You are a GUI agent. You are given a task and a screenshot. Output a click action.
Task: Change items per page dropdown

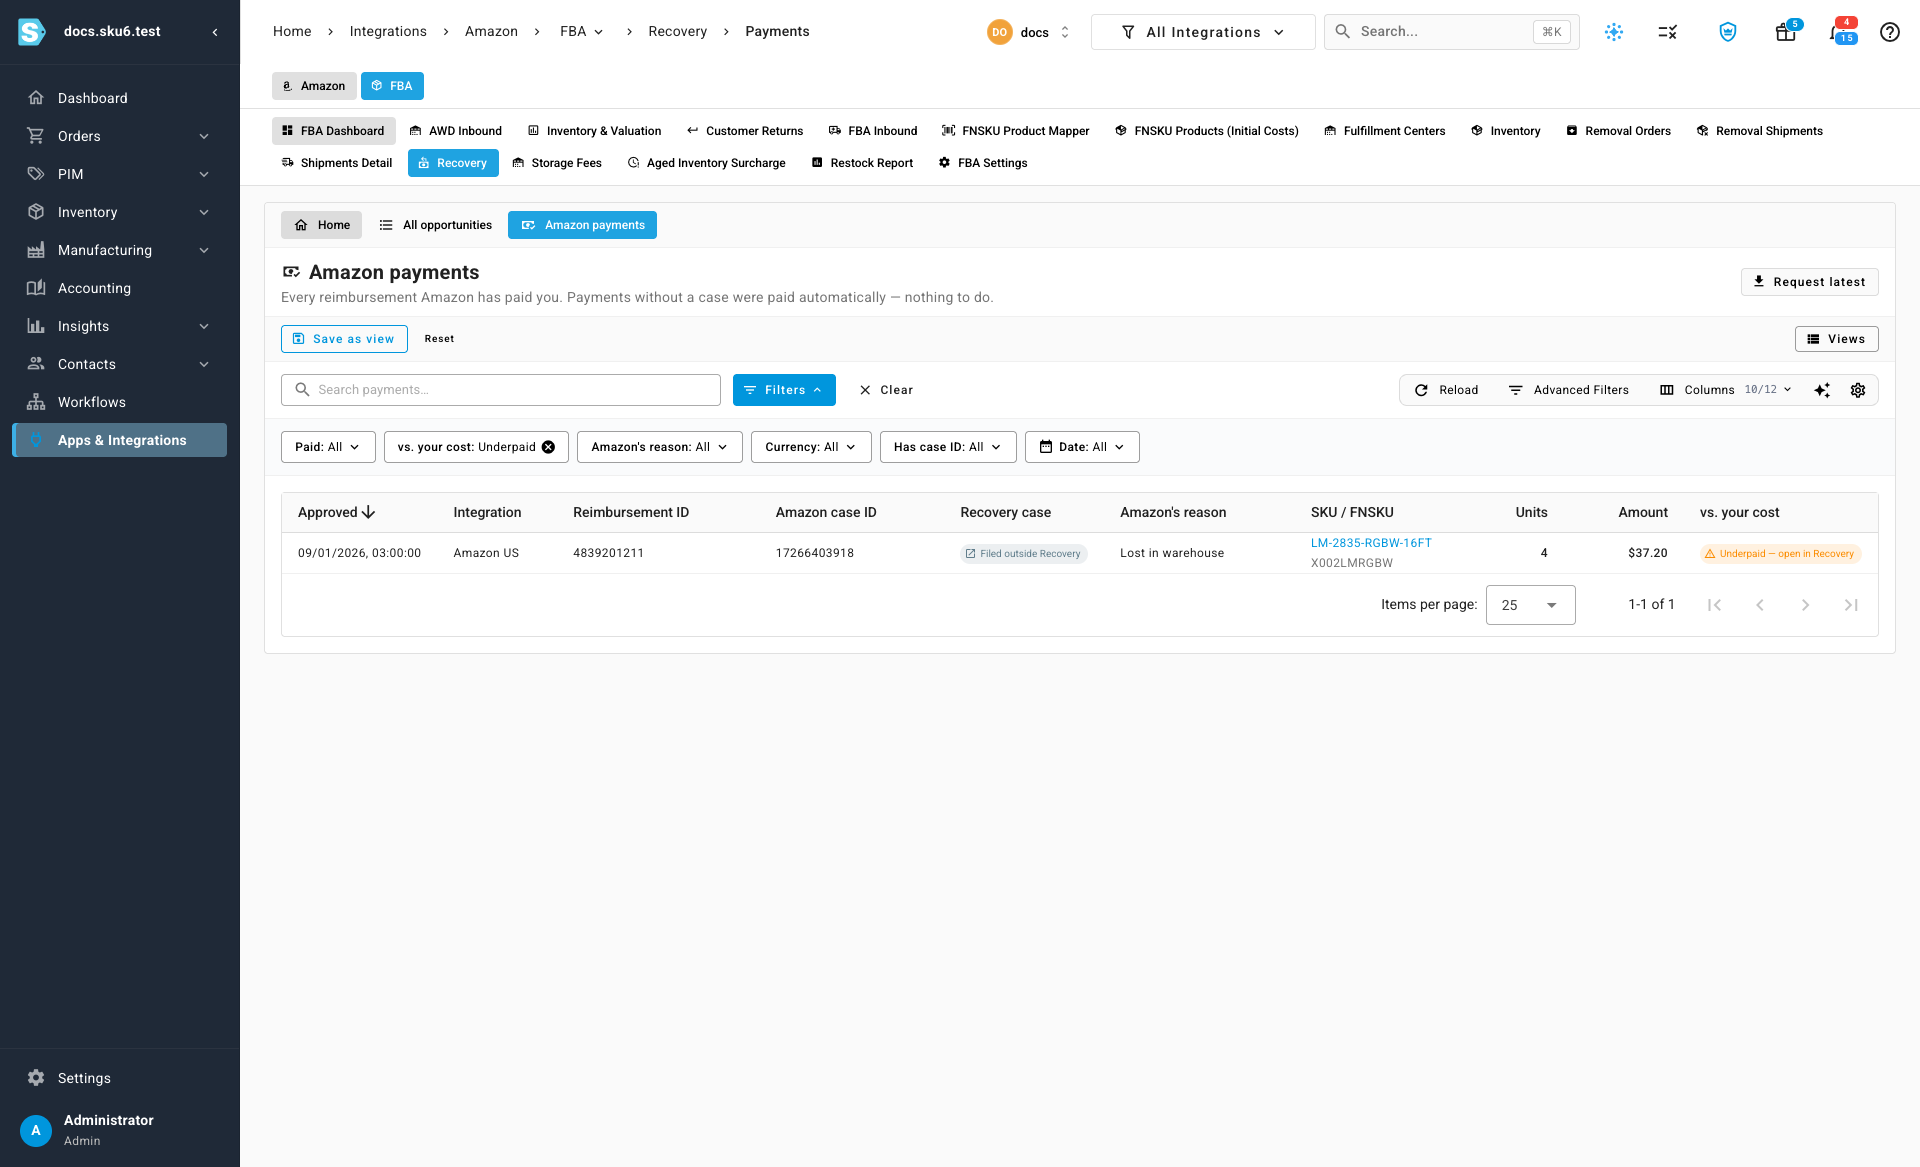(1530, 605)
